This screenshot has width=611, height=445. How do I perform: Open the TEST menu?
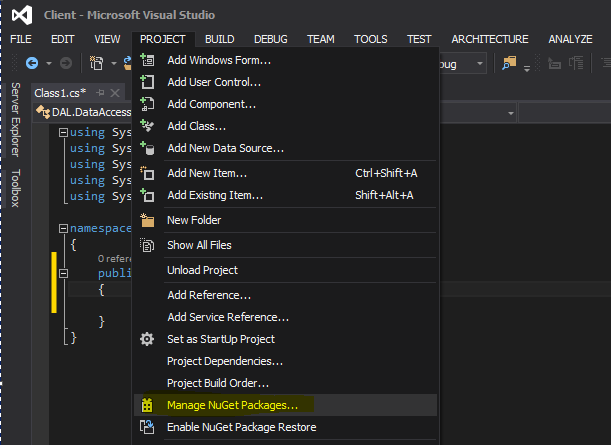click(419, 39)
